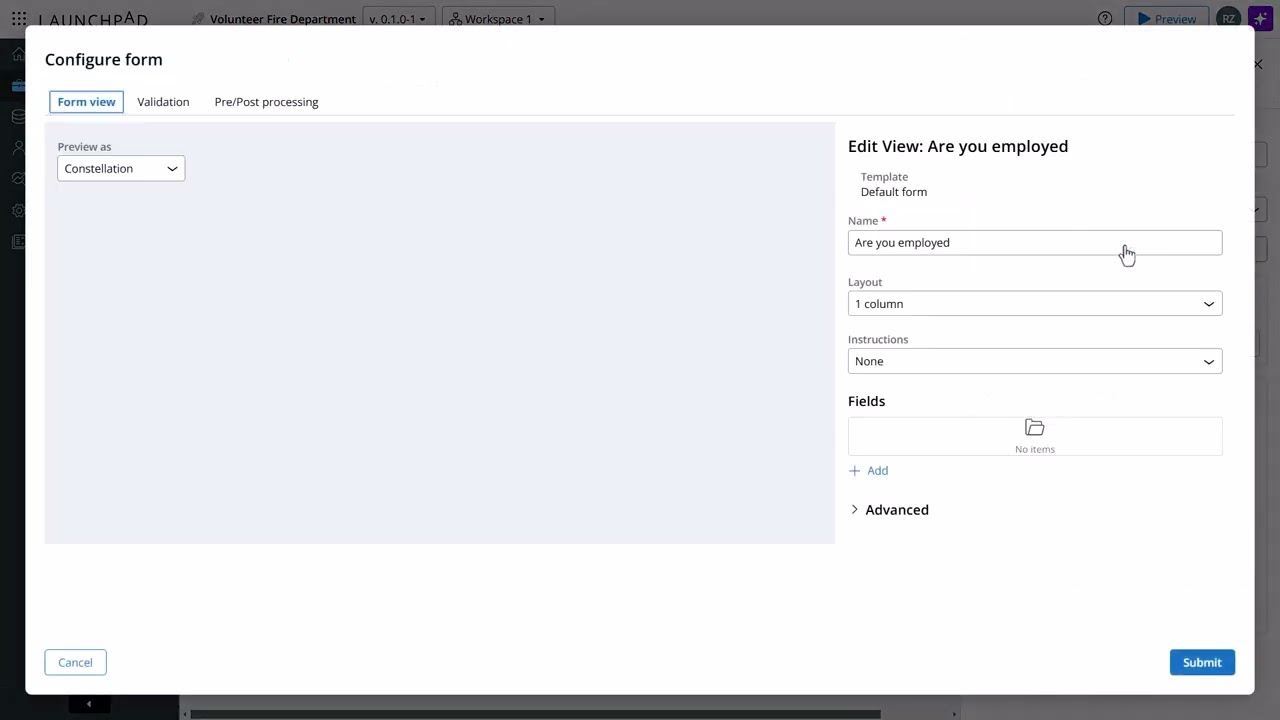Click the Cancel button
Image resolution: width=1280 pixels, height=720 pixels.
tap(75, 662)
